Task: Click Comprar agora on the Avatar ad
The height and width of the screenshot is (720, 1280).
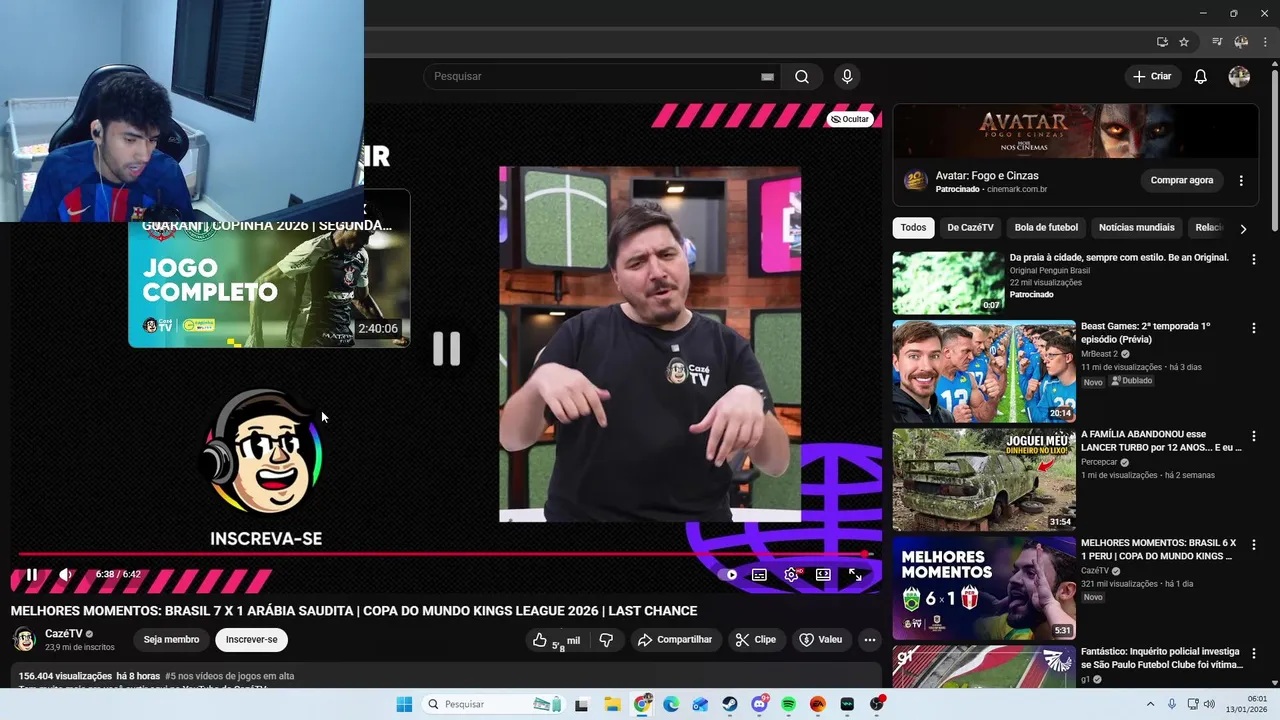Action: (1181, 181)
